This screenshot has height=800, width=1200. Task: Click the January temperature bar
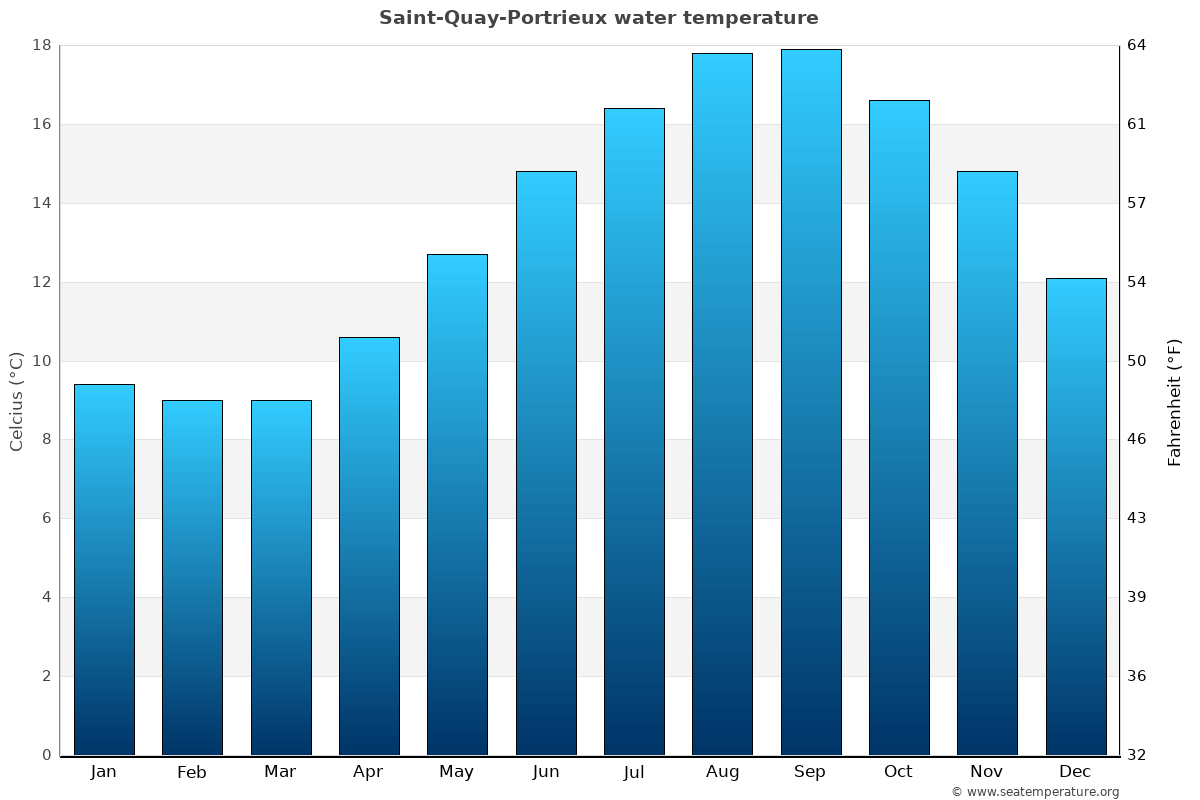(x=104, y=570)
